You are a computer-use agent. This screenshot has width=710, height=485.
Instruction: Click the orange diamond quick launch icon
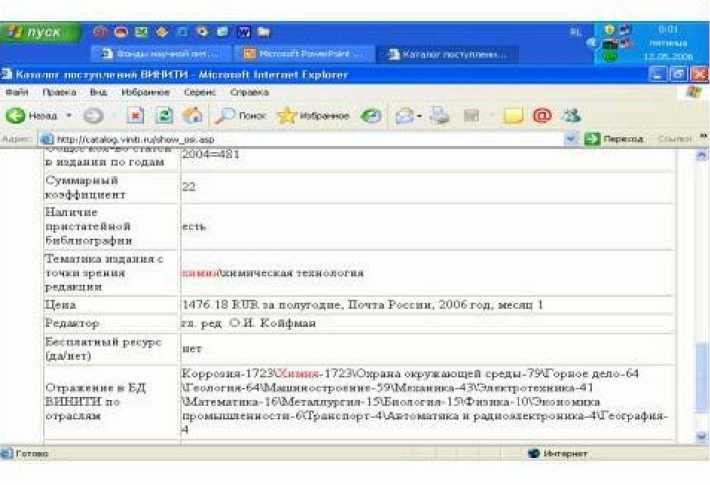[162, 32]
